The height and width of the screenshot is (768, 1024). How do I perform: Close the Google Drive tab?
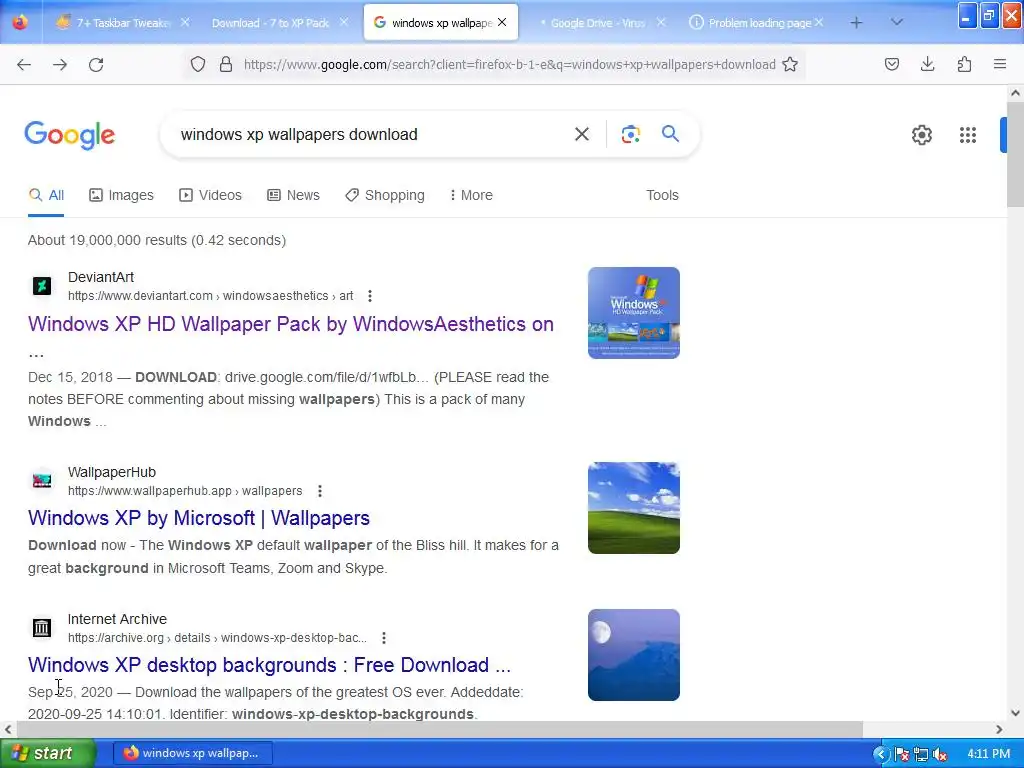point(661,22)
